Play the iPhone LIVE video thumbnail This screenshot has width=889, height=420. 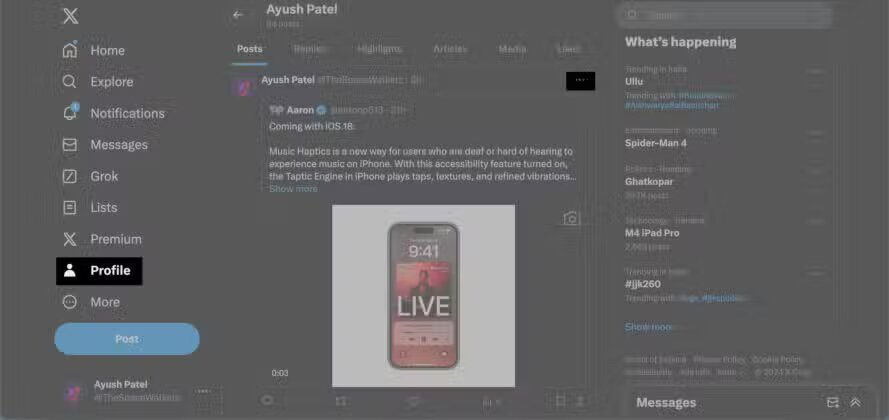(423, 296)
